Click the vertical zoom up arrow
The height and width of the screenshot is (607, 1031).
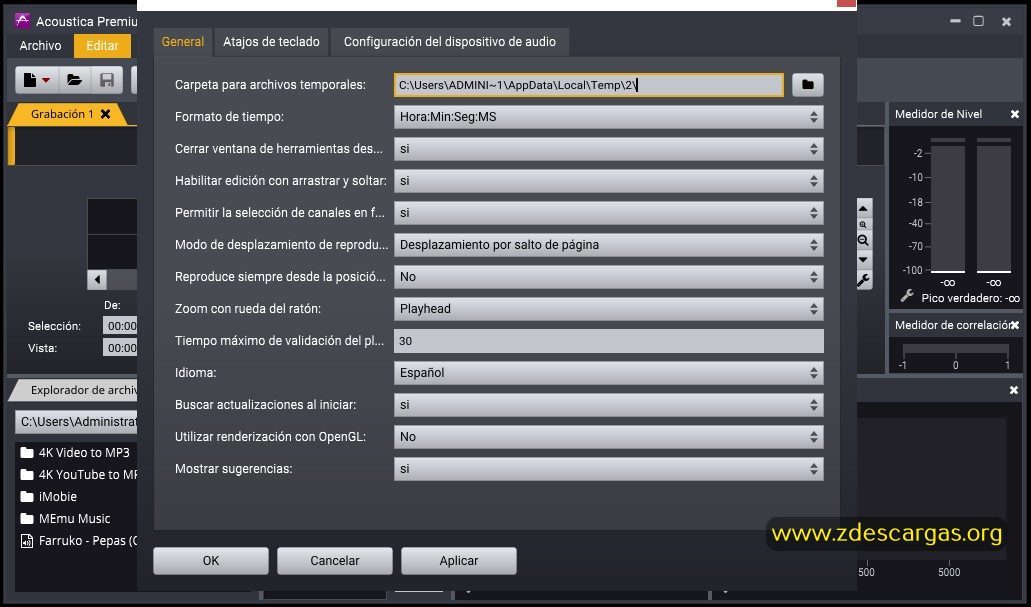pos(863,208)
